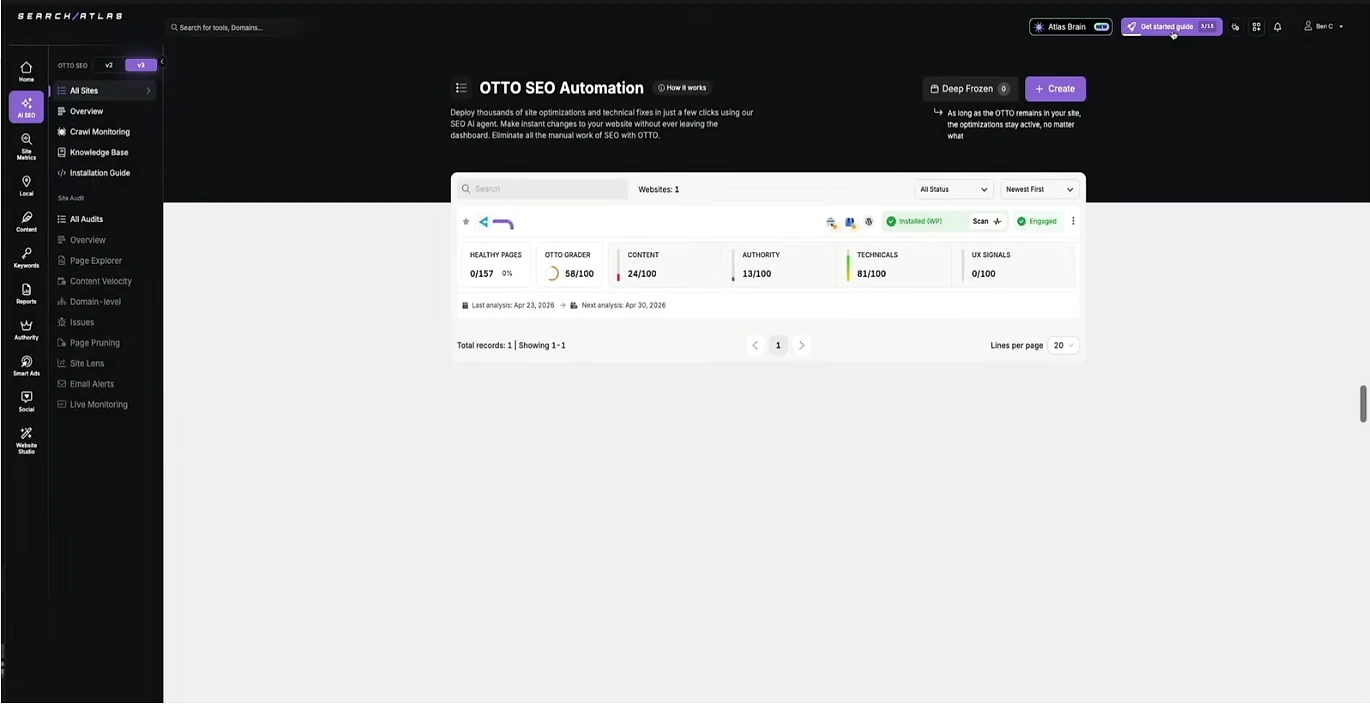
Task: Open the Get started guide
Action: 1171,27
